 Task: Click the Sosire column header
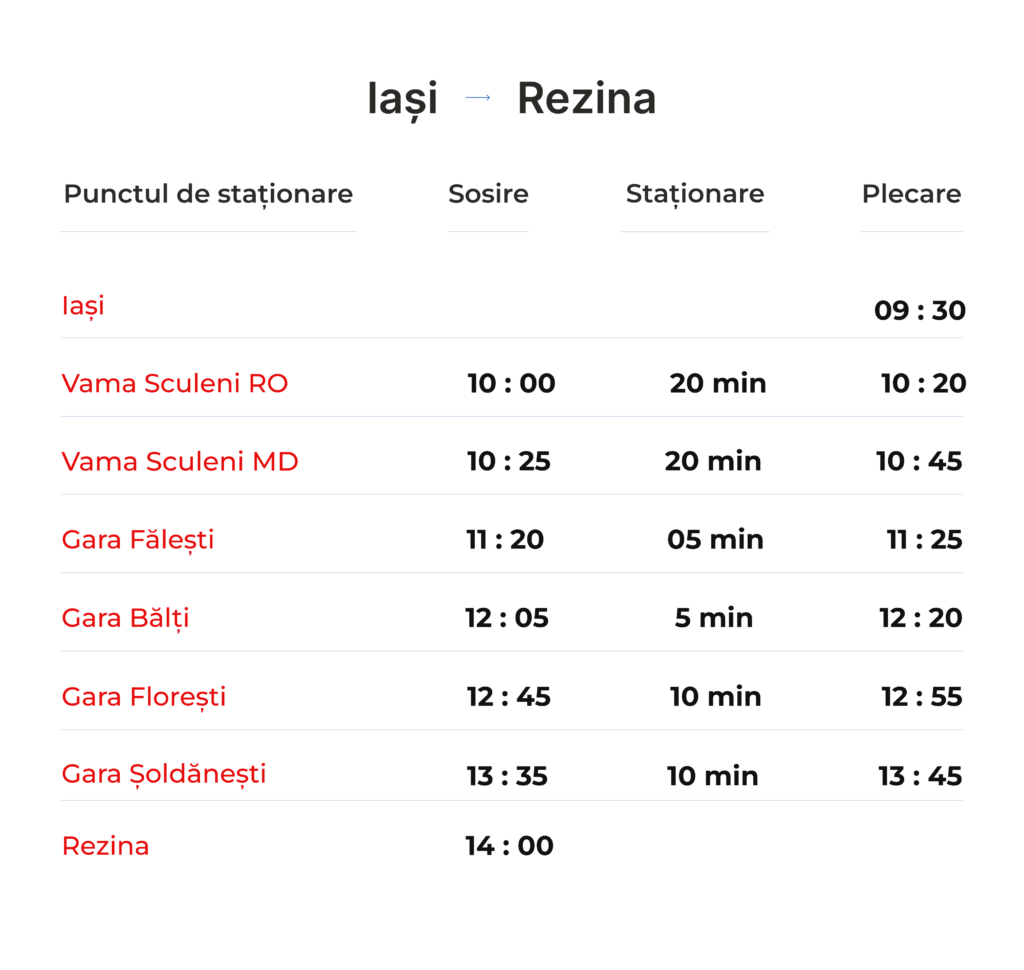coord(488,194)
